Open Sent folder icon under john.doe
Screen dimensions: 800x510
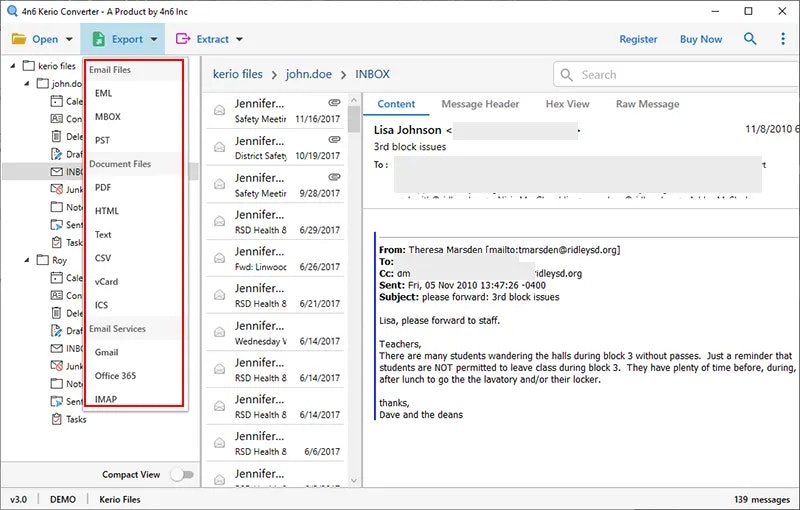point(56,225)
